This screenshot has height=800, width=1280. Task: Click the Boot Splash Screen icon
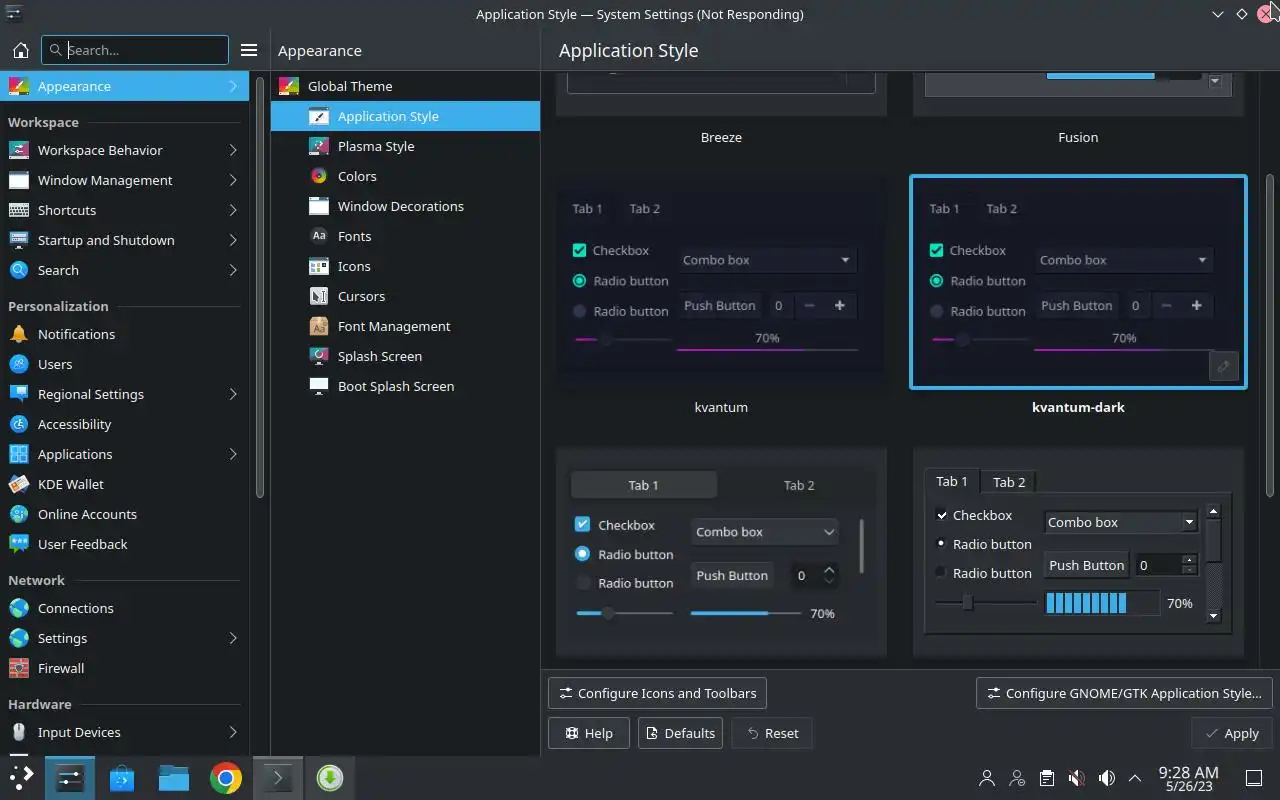[x=319, y=386]
